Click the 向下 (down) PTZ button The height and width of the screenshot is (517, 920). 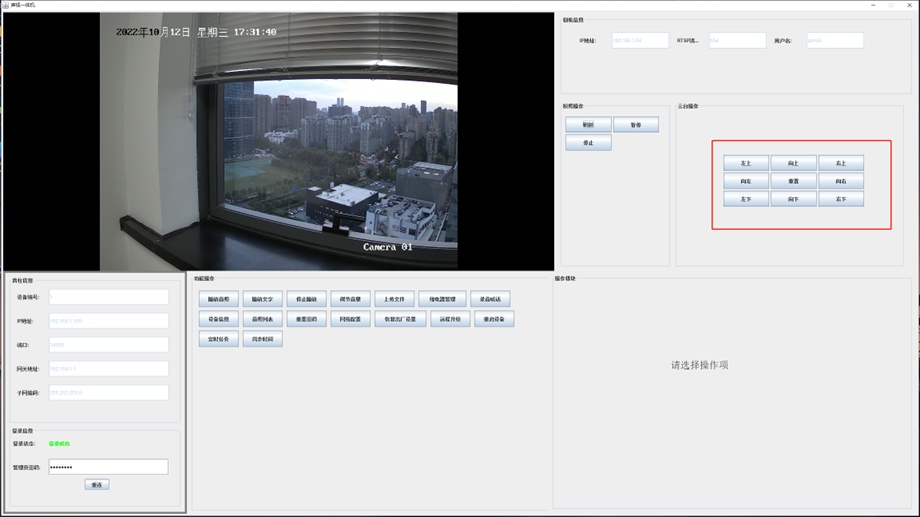[793, 199]
